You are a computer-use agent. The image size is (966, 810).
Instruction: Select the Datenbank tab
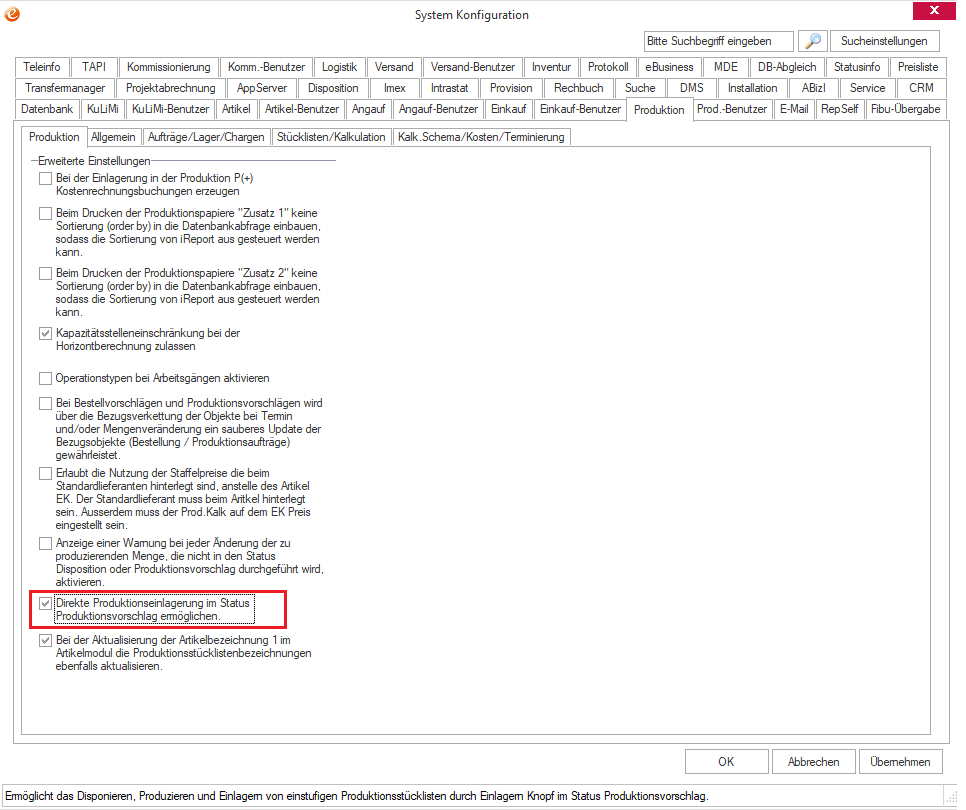[48, 109]
